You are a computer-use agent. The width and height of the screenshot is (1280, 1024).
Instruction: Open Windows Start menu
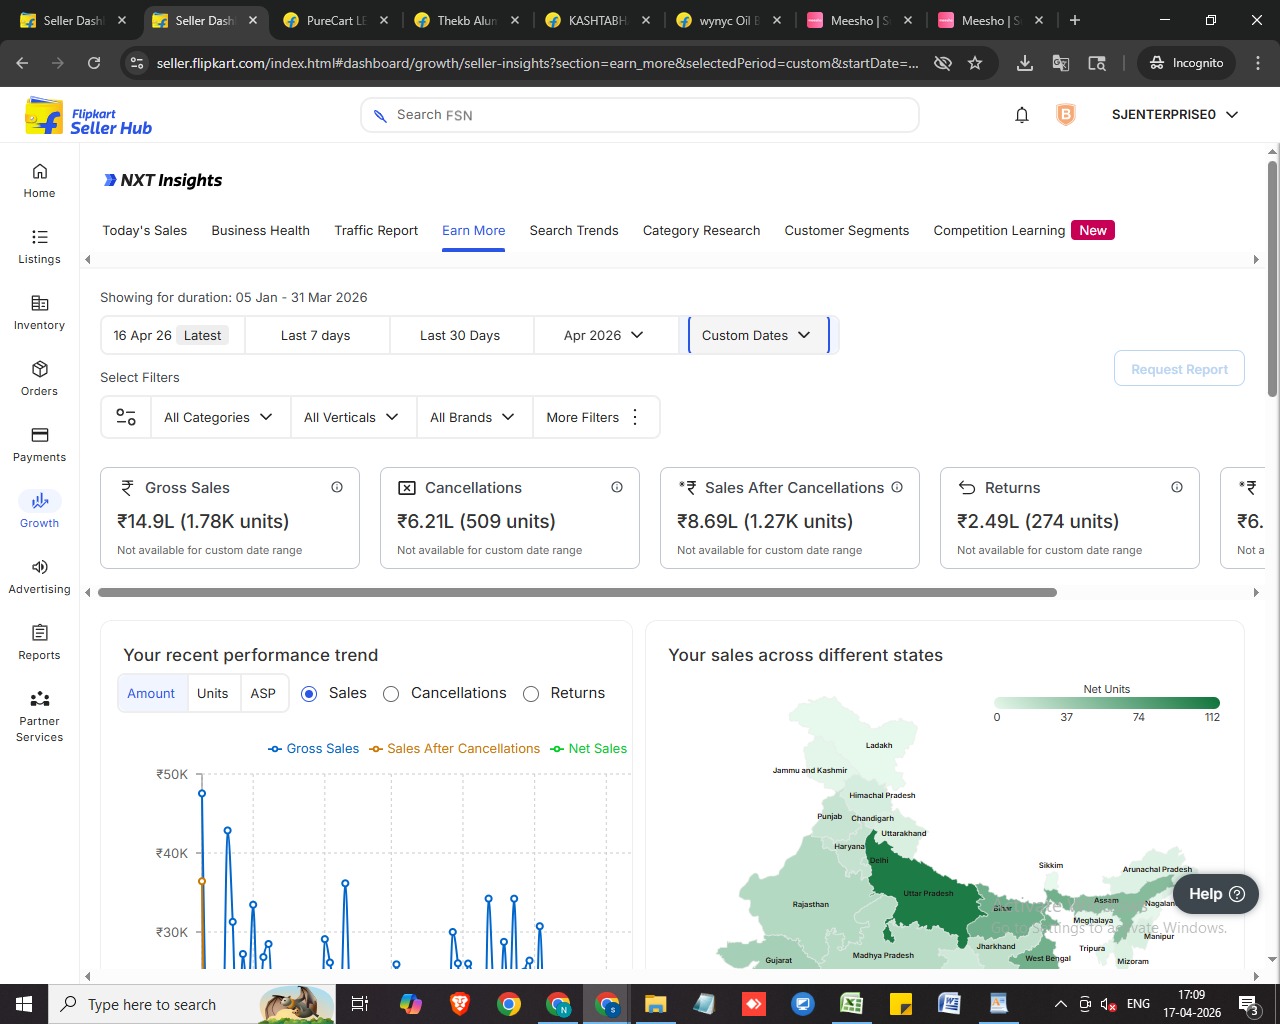[x=24, y=1004]
